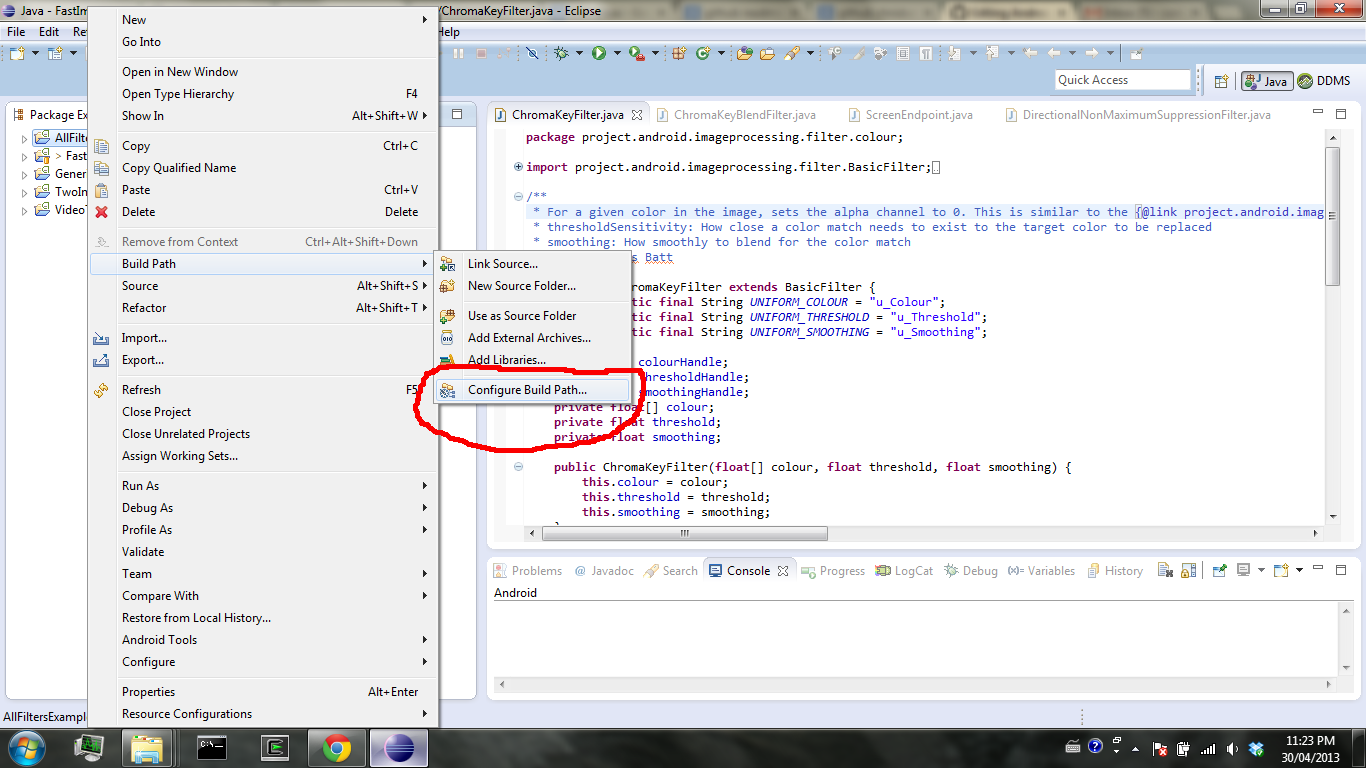Click the command prompt taskbar icon
The image size is (1366, 768).
212,747
